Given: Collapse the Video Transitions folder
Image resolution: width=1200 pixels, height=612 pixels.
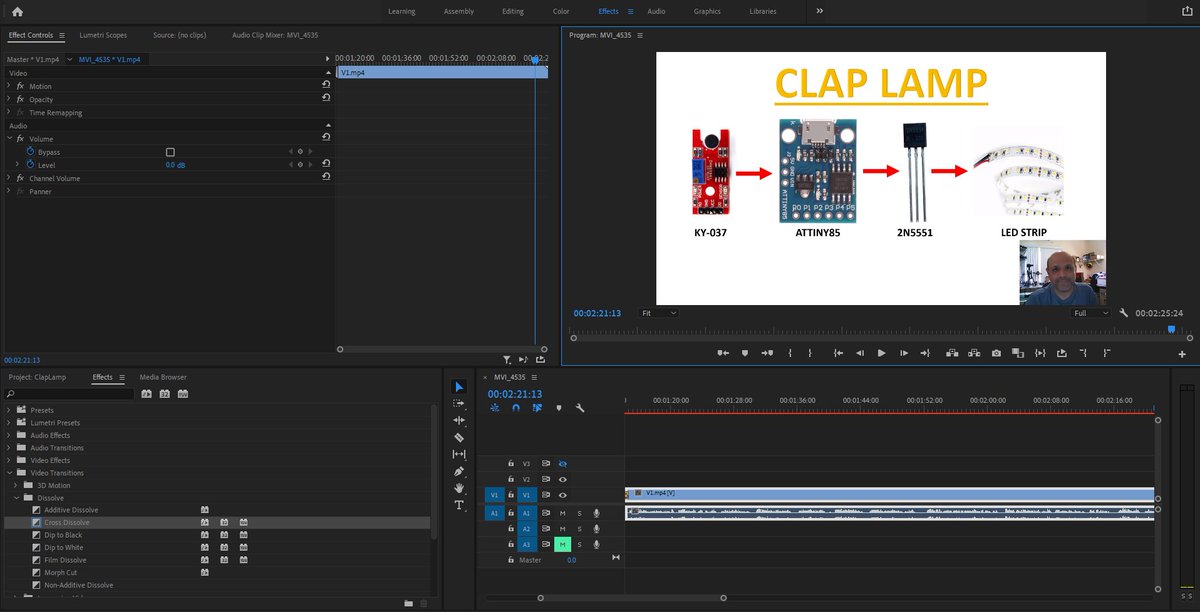Looking at the screenshot, I should point(9,472).
